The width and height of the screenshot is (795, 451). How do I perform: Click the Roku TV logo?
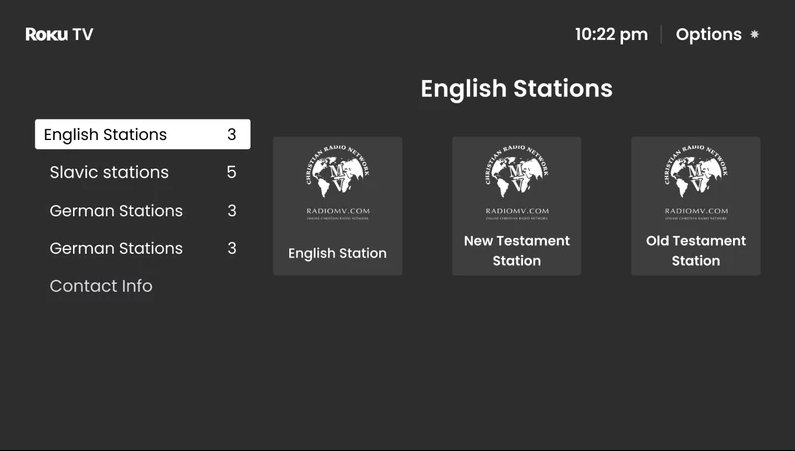(59, 34)
